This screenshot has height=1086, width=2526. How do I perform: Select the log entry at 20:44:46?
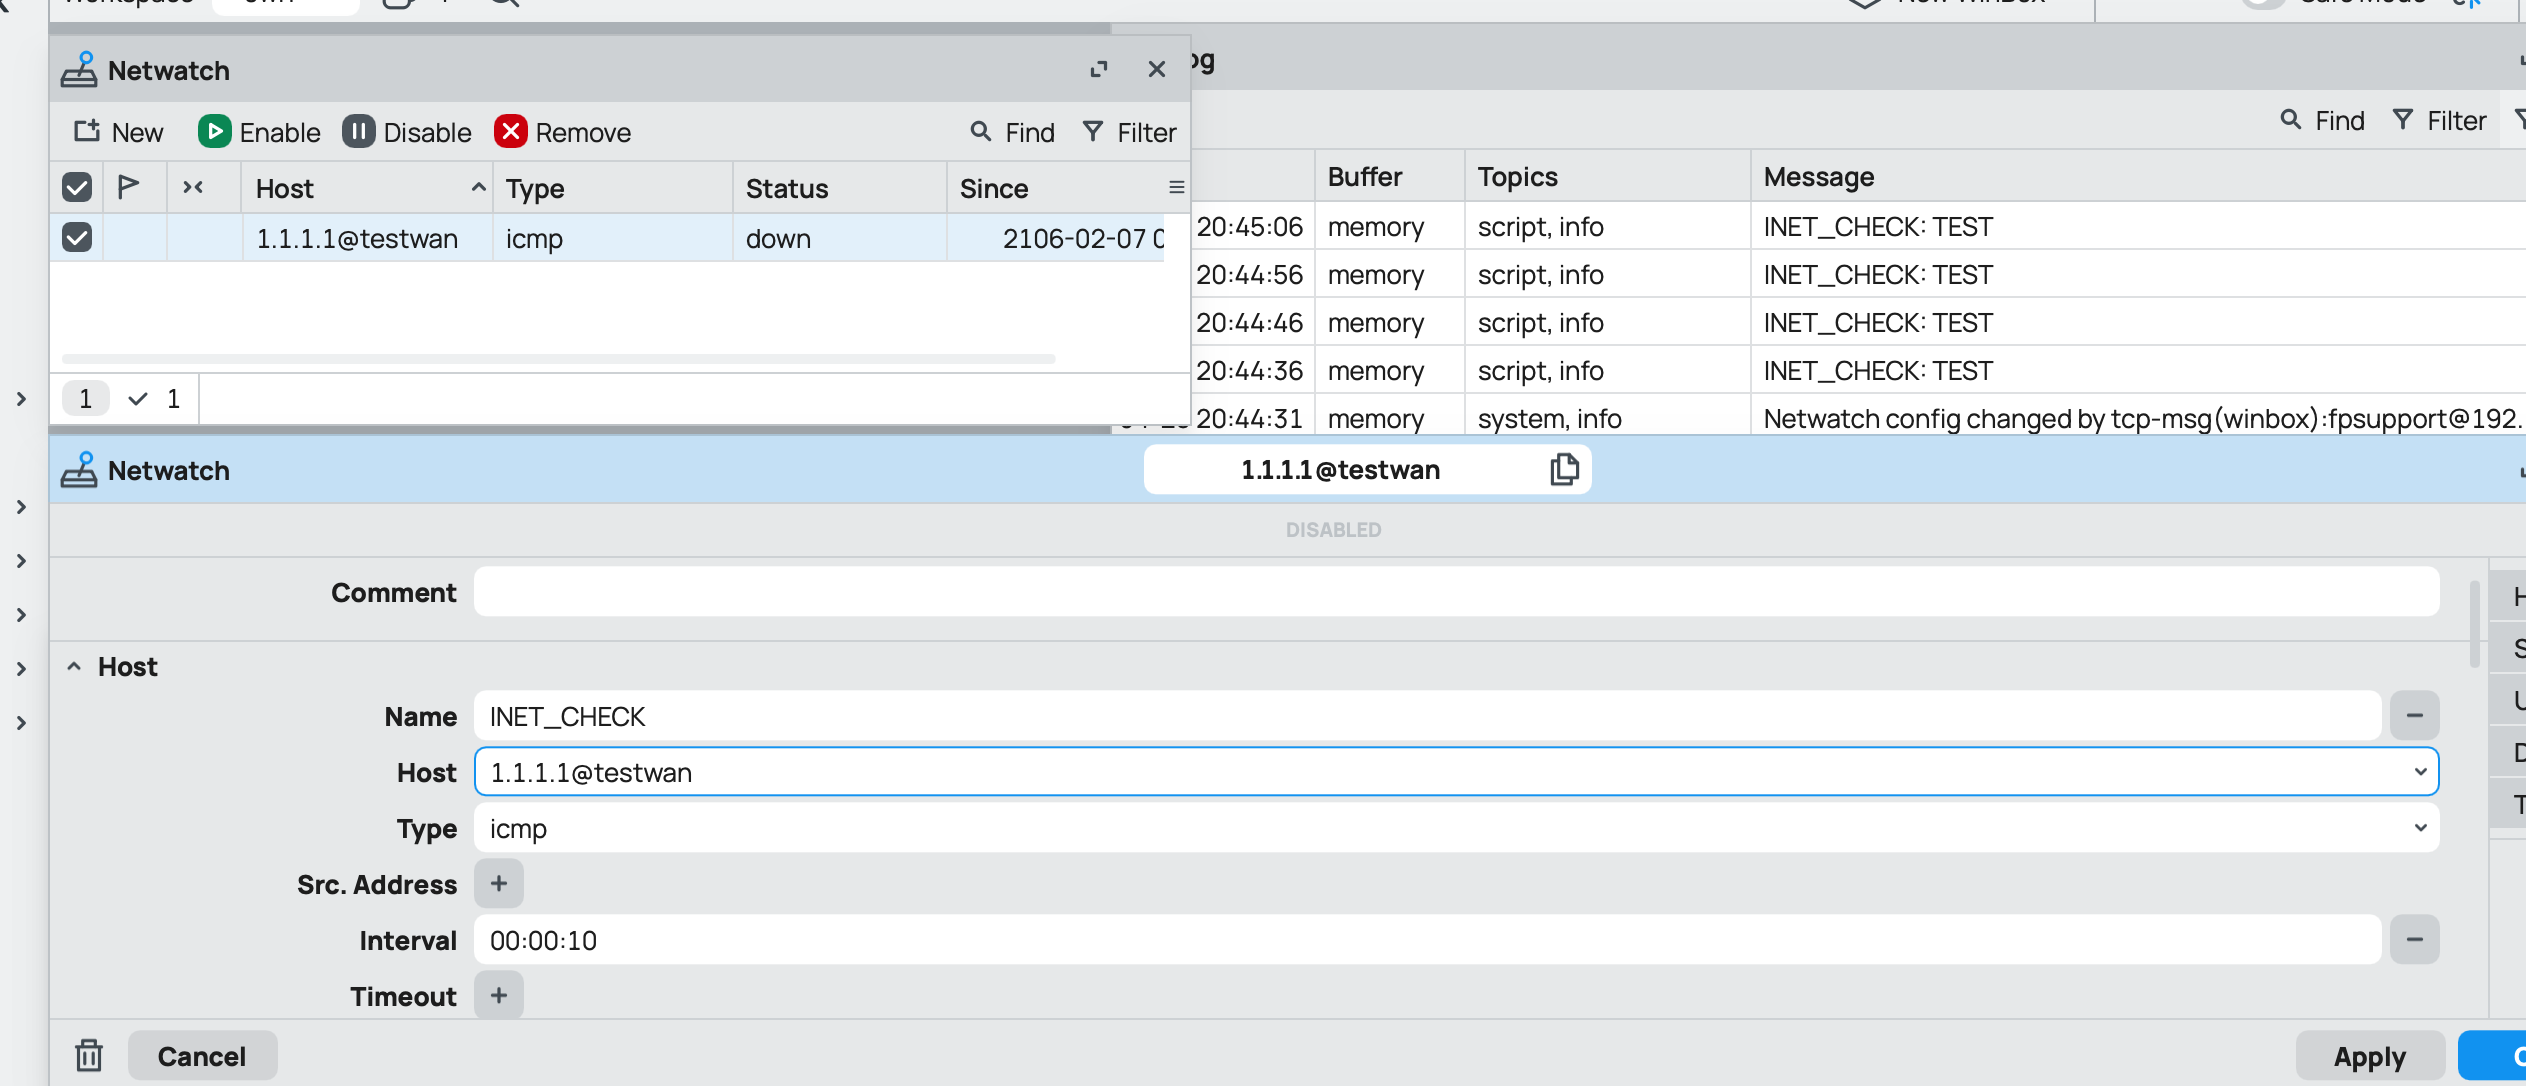coord(1858,322)
